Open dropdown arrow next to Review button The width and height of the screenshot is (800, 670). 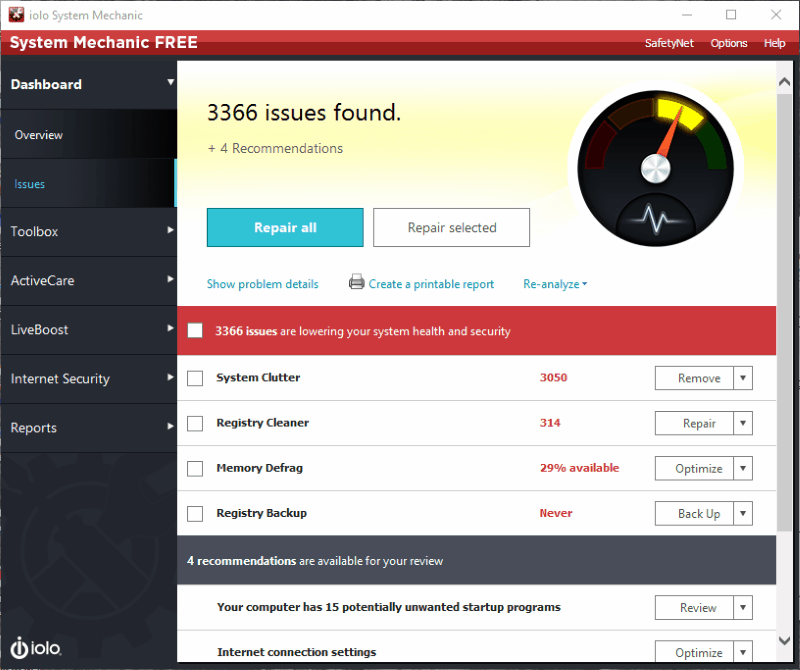pyautogui.click(x=743, y=607)
